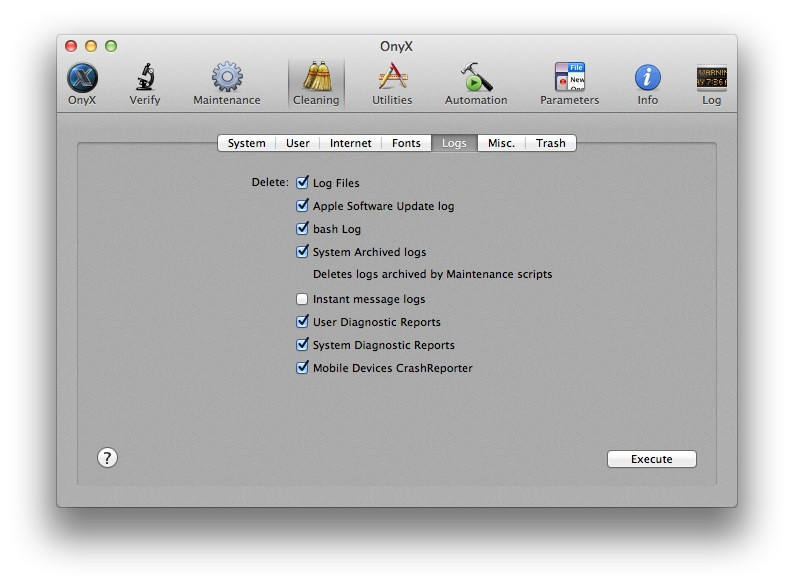794x586 pixels.
Task: Switch to the Fonts tab
Action: tap(406, 143)
